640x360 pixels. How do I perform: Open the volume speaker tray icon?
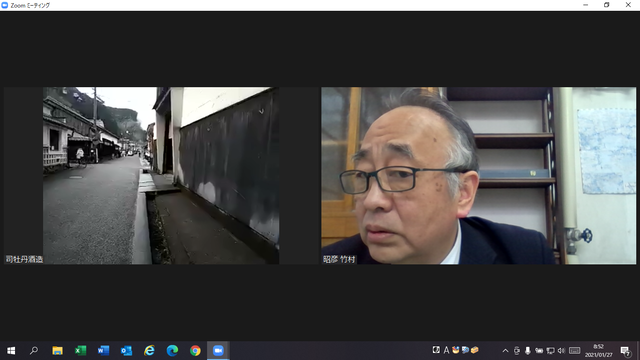coord(561,351)
